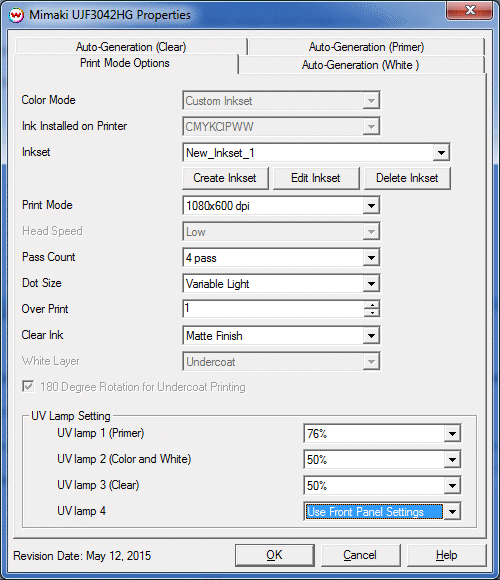
Task: Expand the Print Mode dropdown
Action: 371,206
